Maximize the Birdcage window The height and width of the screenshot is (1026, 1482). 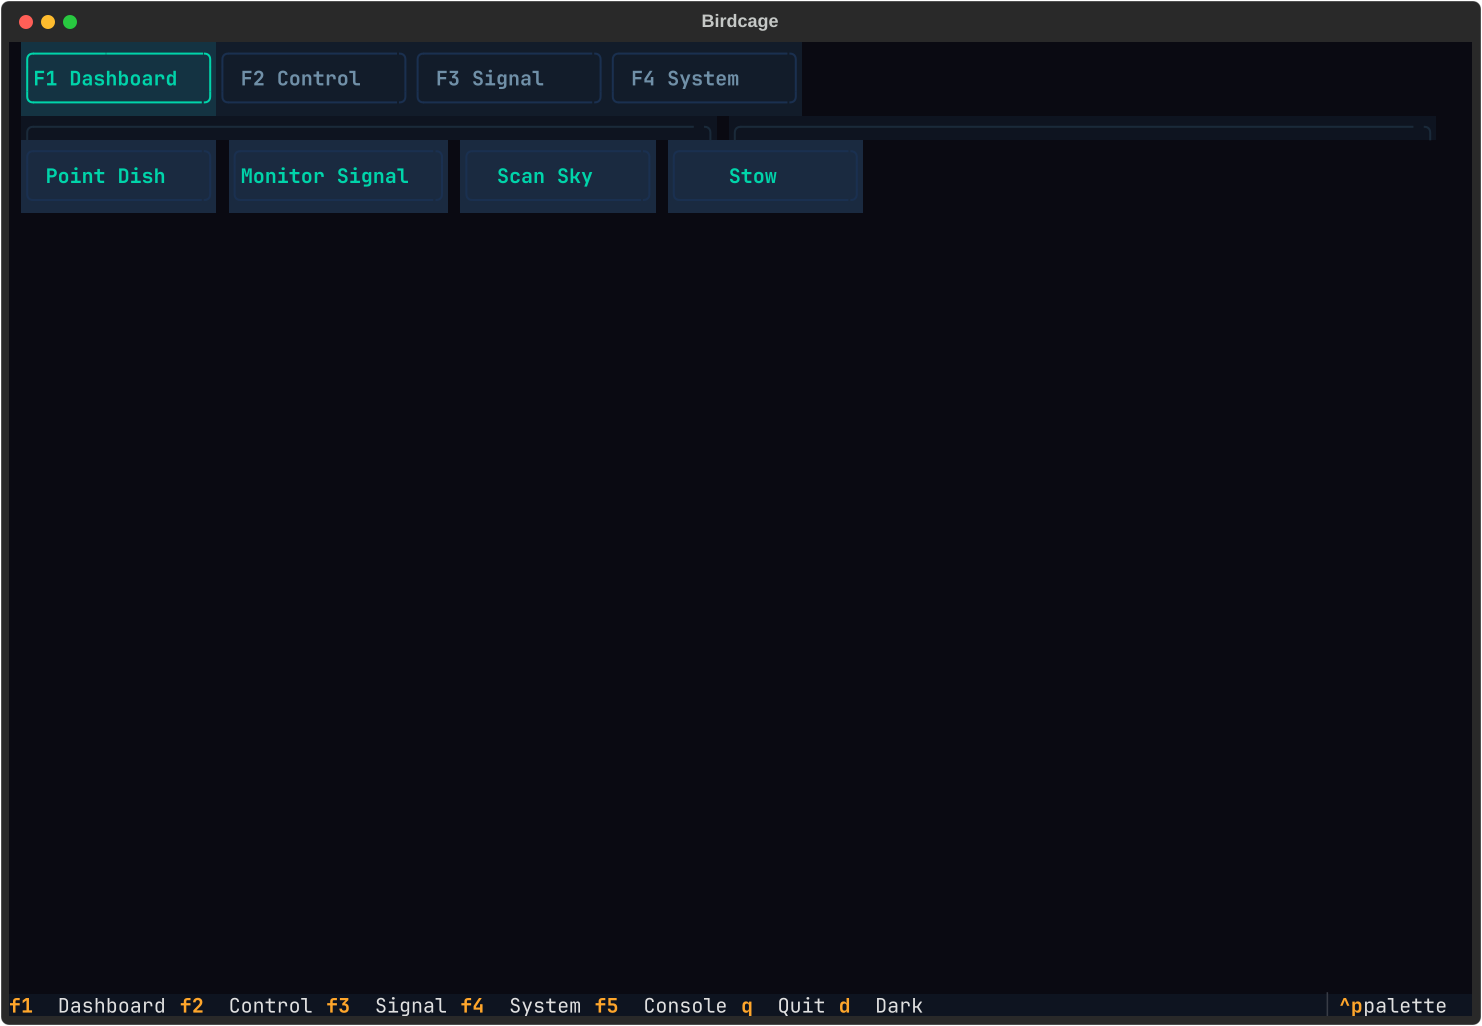click(70, 22)
